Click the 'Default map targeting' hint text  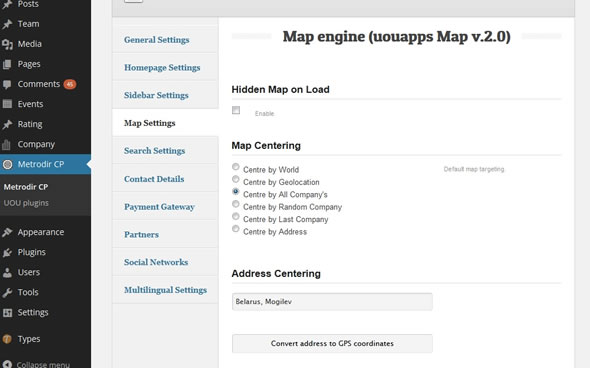tap(474, 169)
